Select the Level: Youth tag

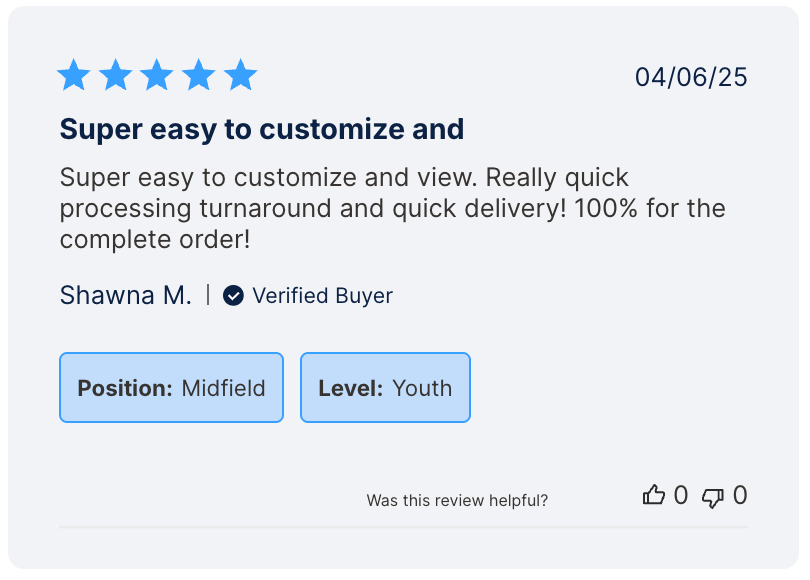coord(385,388)
